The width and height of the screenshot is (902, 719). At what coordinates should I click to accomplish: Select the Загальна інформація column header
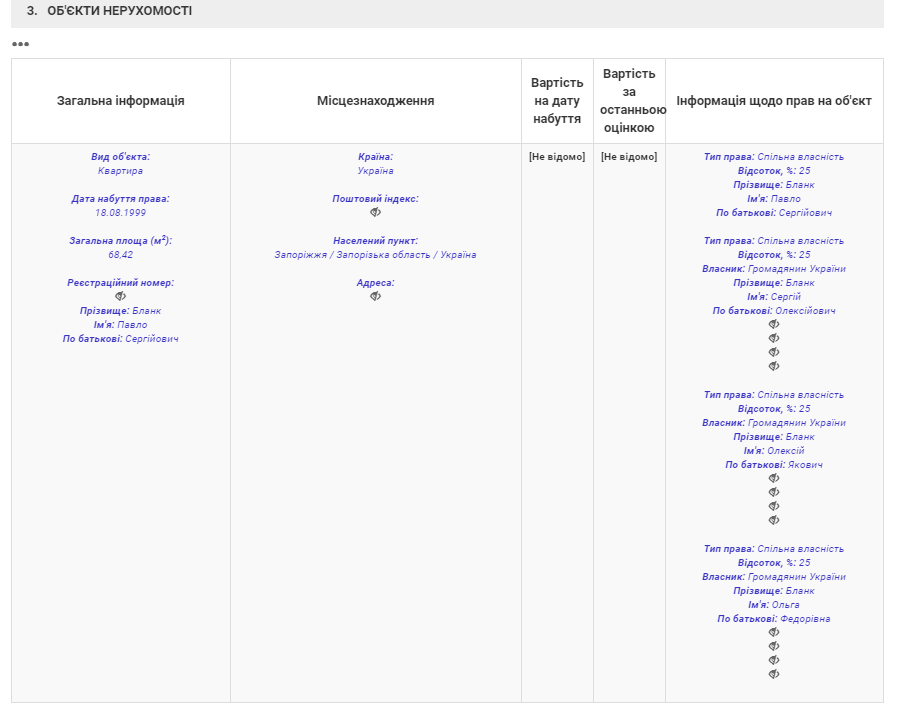pos(120,101)
